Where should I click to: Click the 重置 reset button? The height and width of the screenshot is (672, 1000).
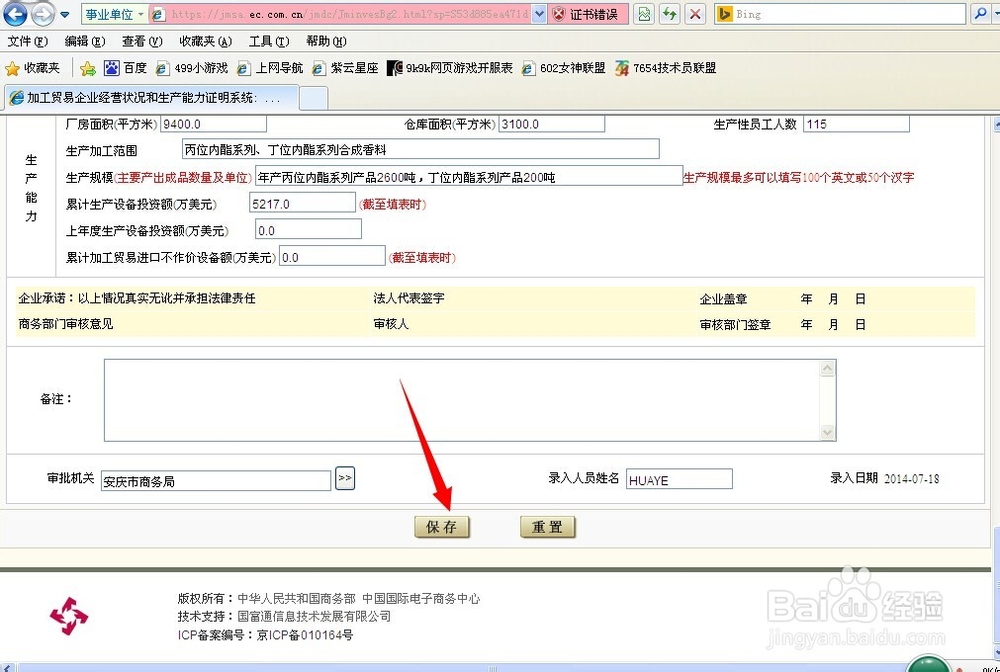pos(548,527)
